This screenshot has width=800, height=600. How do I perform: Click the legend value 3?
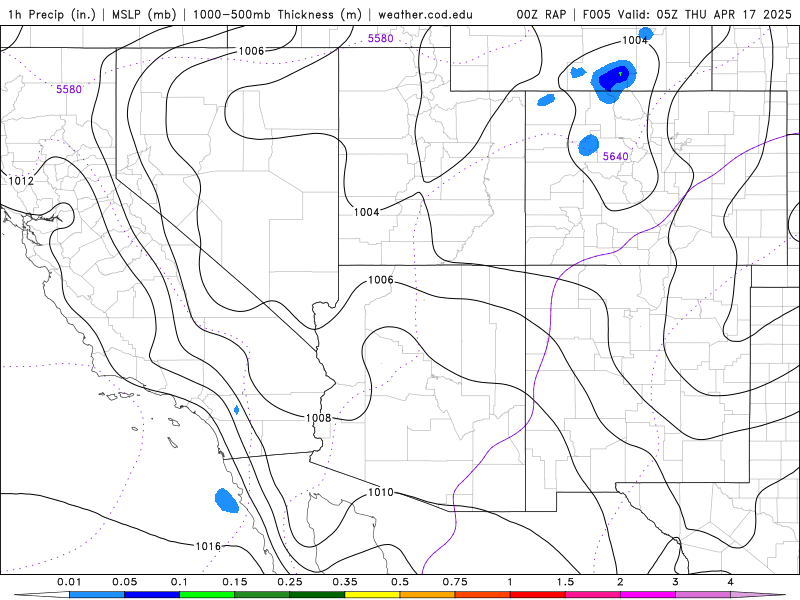pyautogui.click(x=676, y=582)
